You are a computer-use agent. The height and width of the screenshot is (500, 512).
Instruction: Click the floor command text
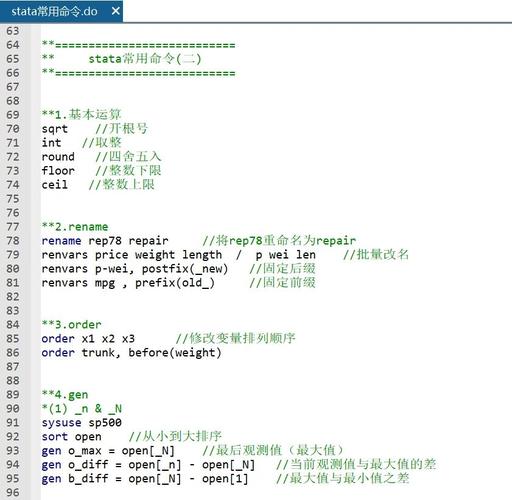(x=58, y=171)
